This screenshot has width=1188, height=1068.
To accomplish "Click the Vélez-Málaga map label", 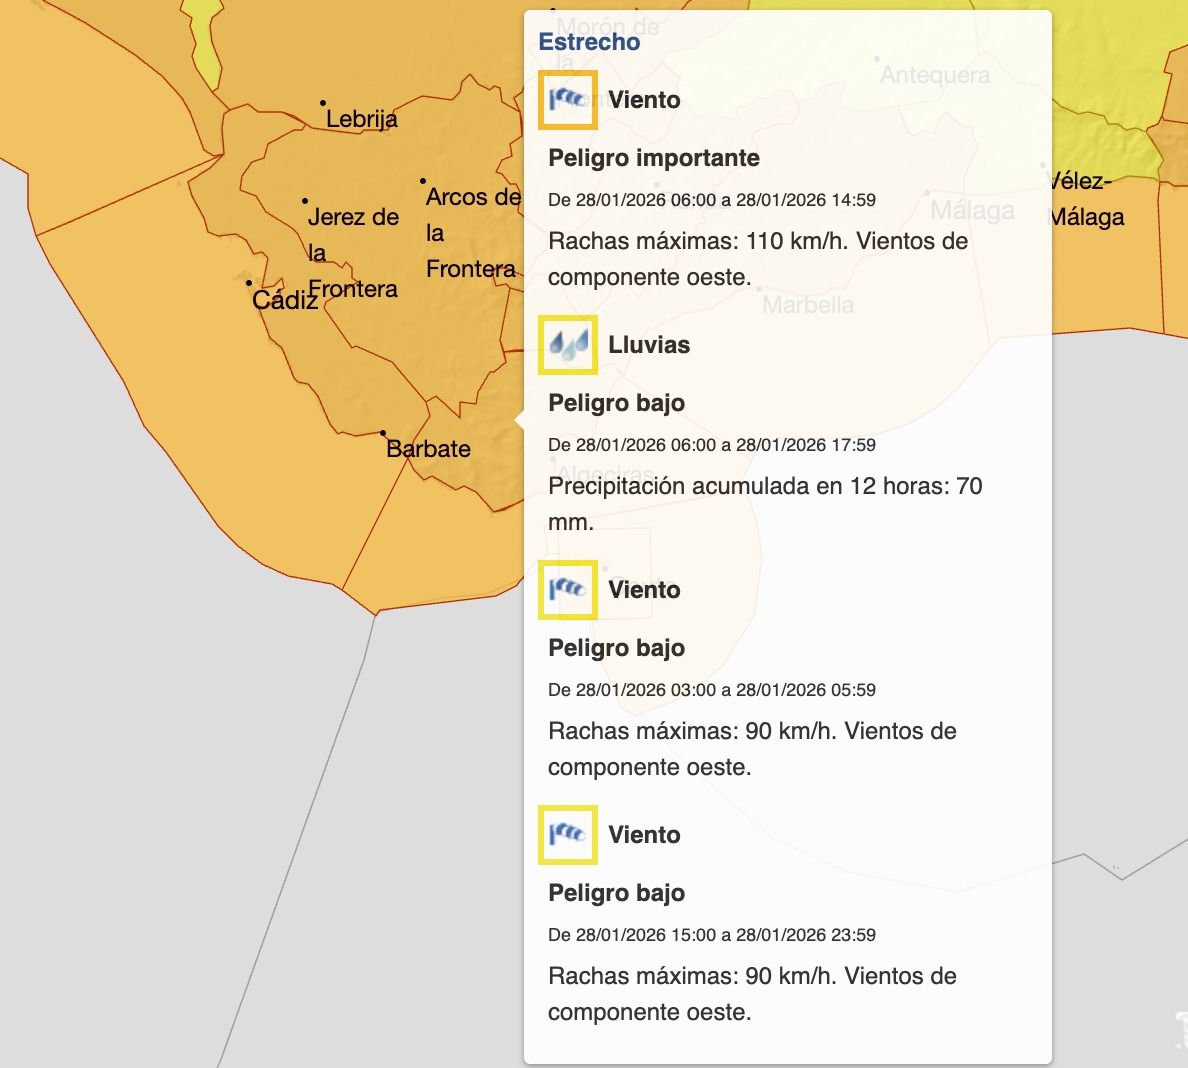I will [1086, 199].
